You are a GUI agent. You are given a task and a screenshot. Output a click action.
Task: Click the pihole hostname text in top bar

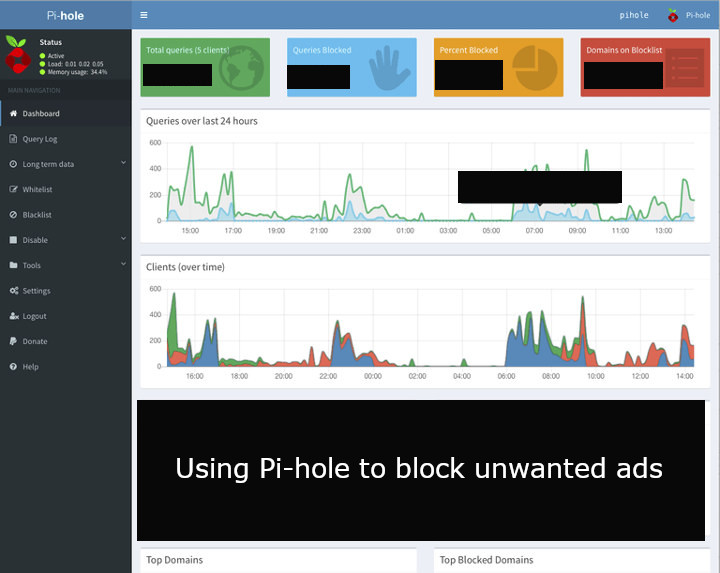point(634,15)
